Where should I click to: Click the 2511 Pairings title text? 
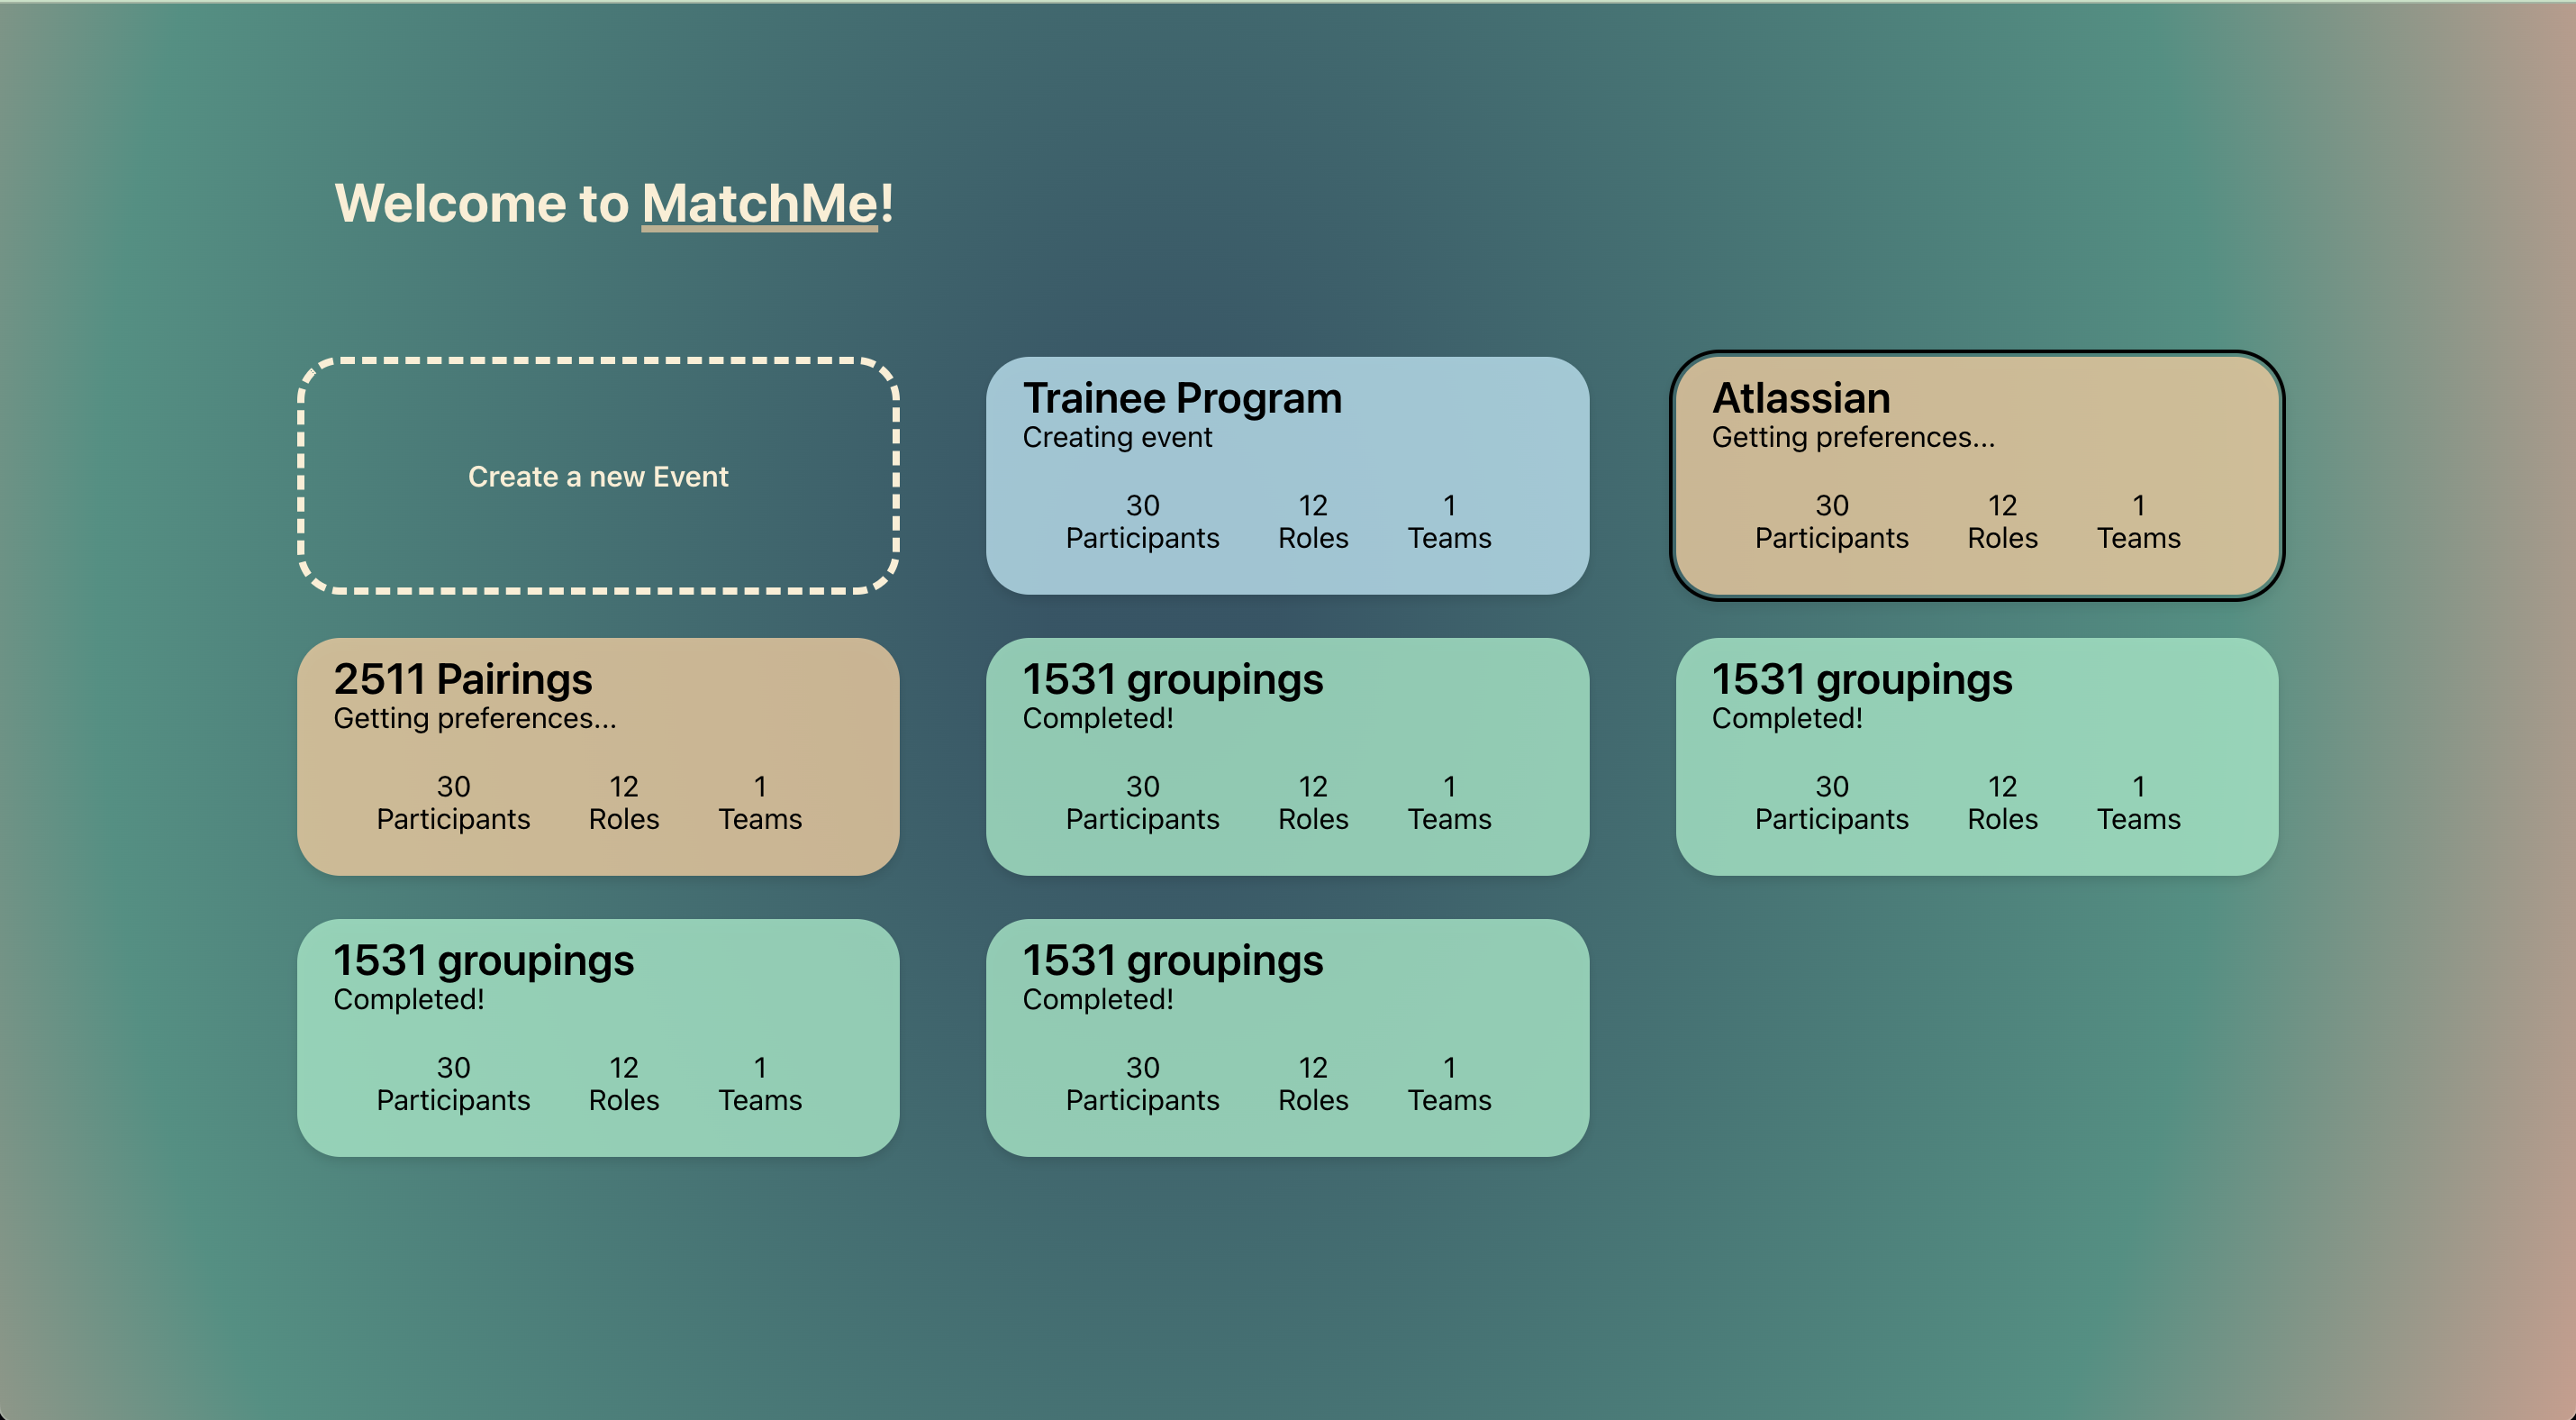(x=462, y=679)
